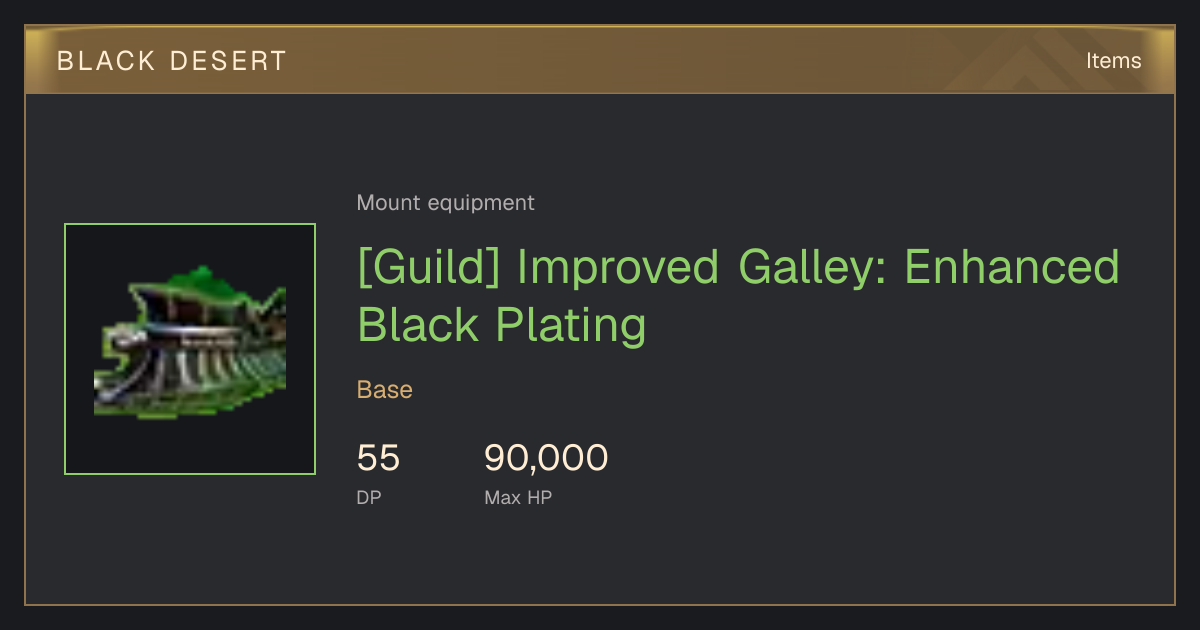Click the BLACK DESERT header title
1200x630 pixels.
[x=172, y=61]
